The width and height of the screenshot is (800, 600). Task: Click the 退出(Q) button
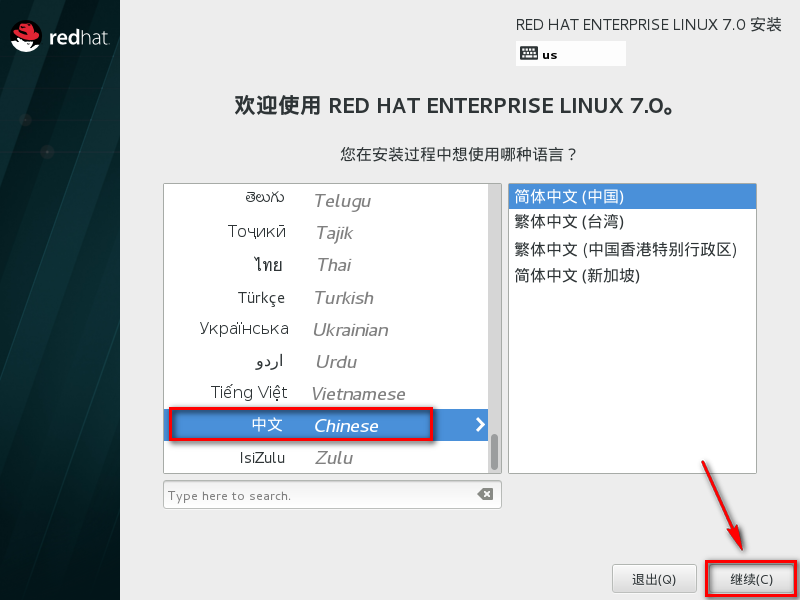654,578
